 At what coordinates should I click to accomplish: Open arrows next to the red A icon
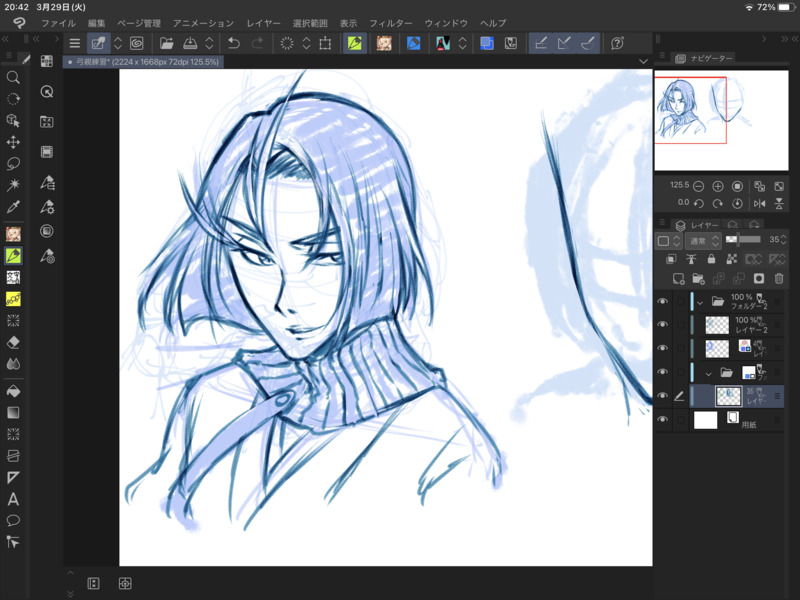pos(462,43)
